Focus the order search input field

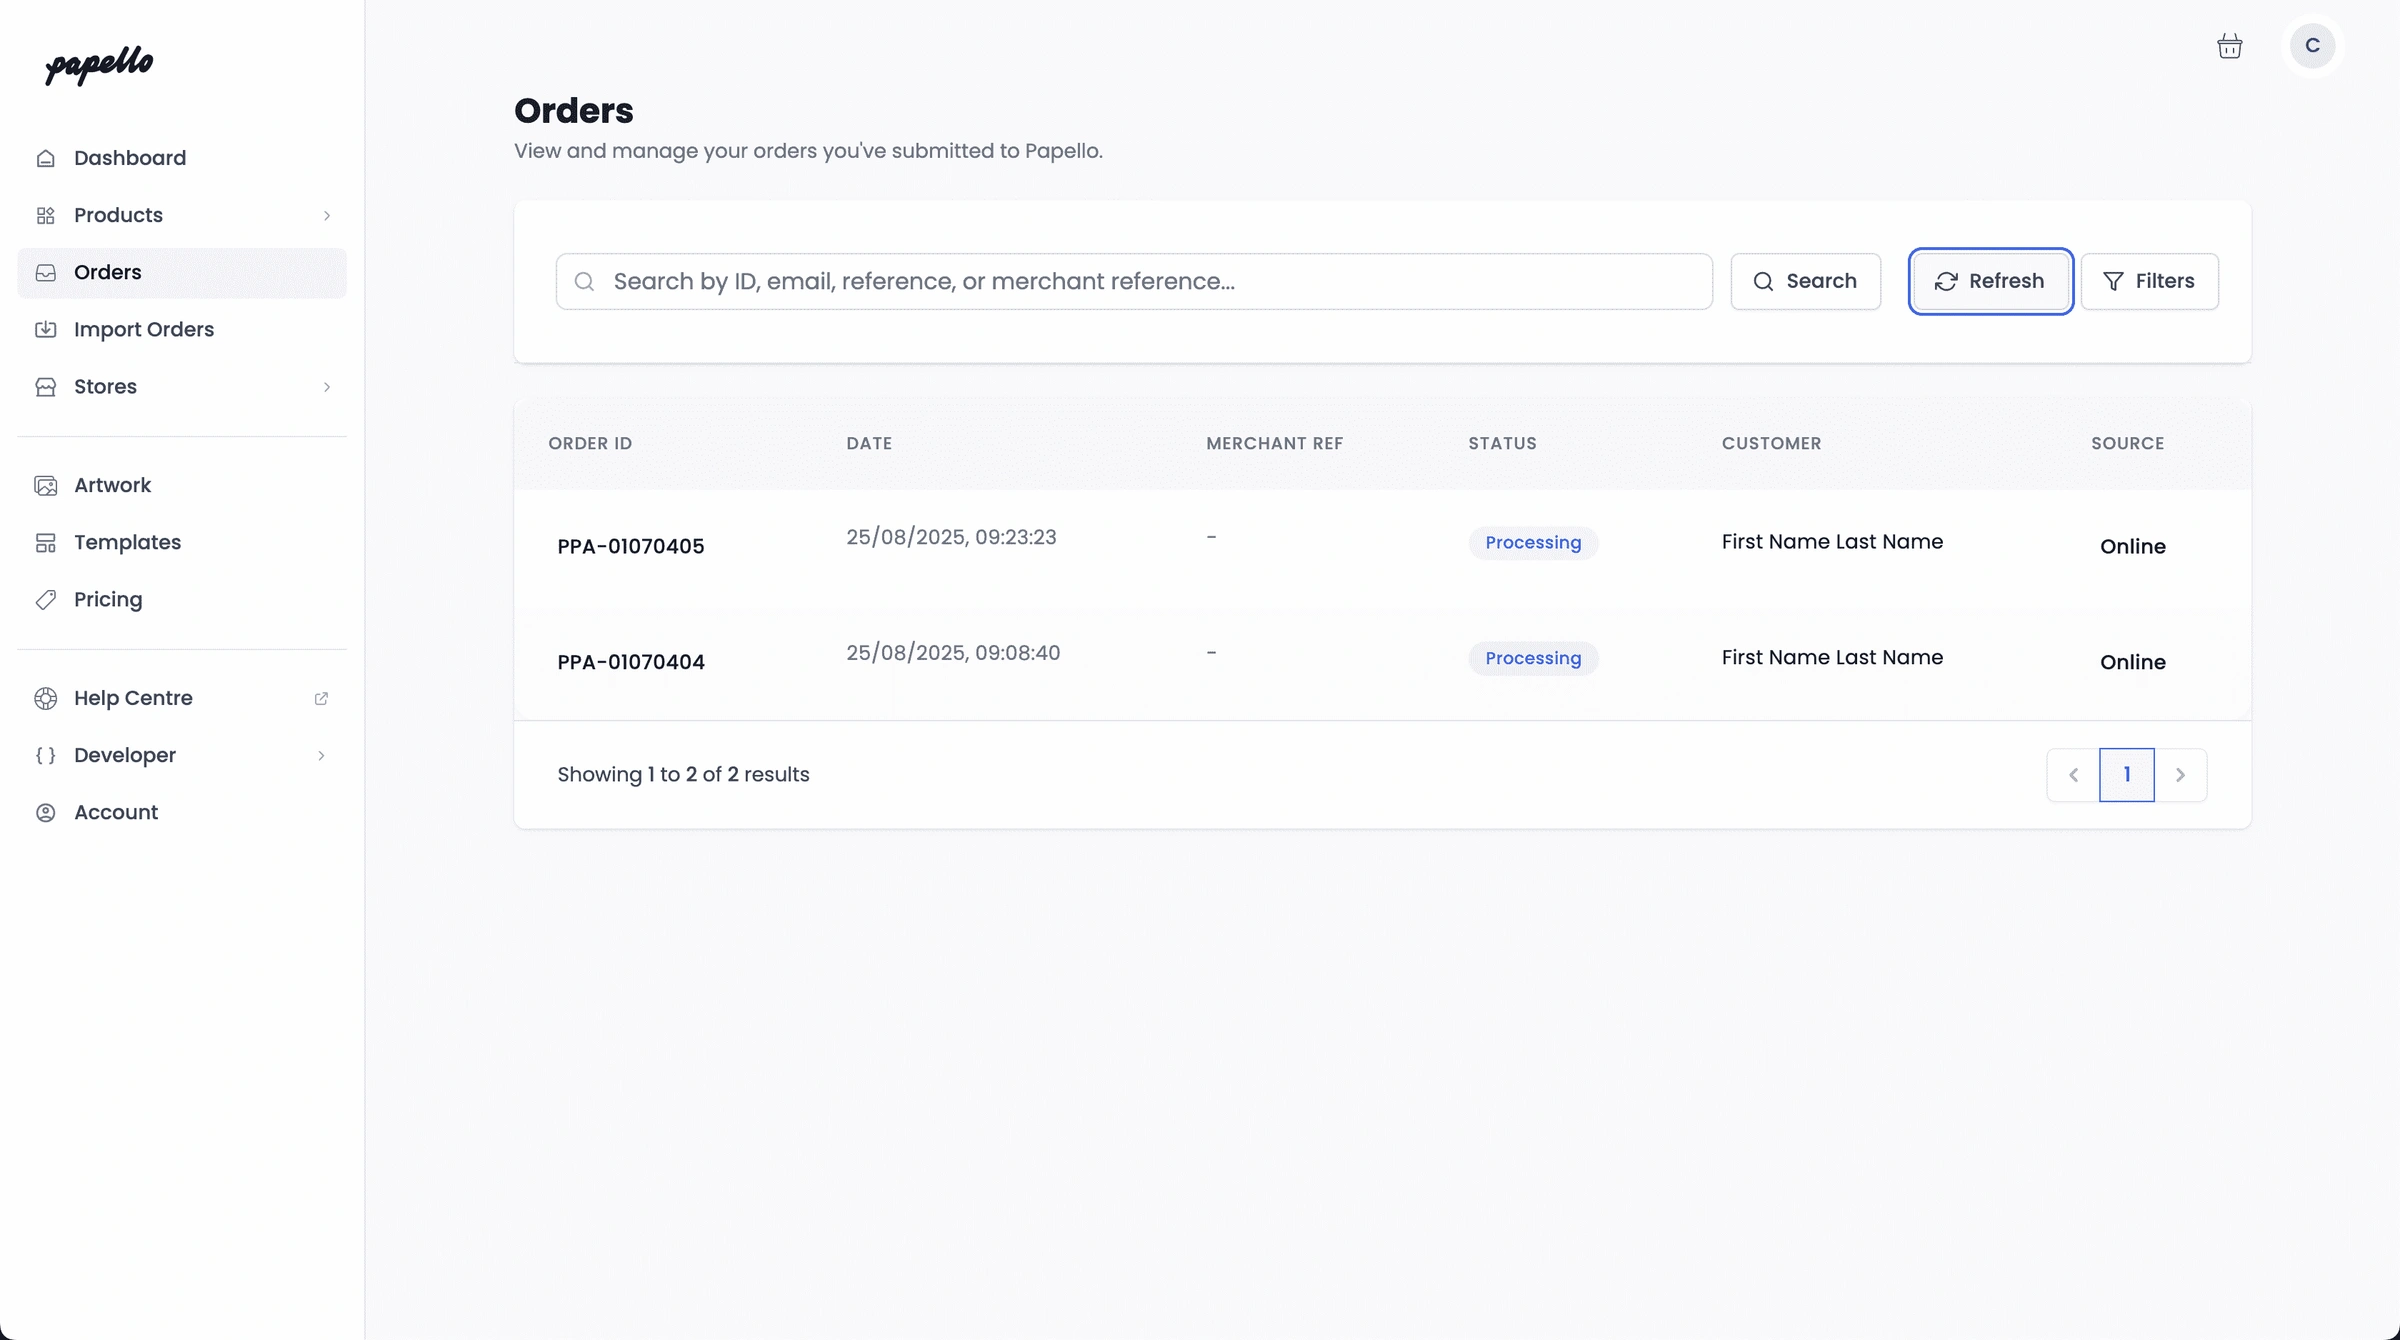pos(1150,281)
